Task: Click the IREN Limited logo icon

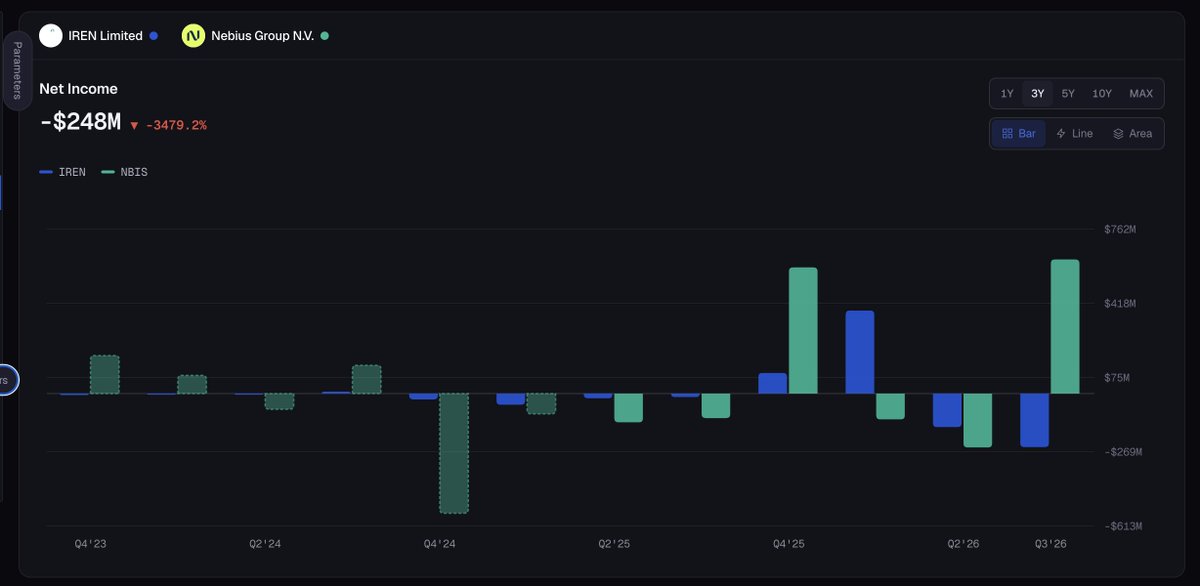Action: click(x=50, y=35)
